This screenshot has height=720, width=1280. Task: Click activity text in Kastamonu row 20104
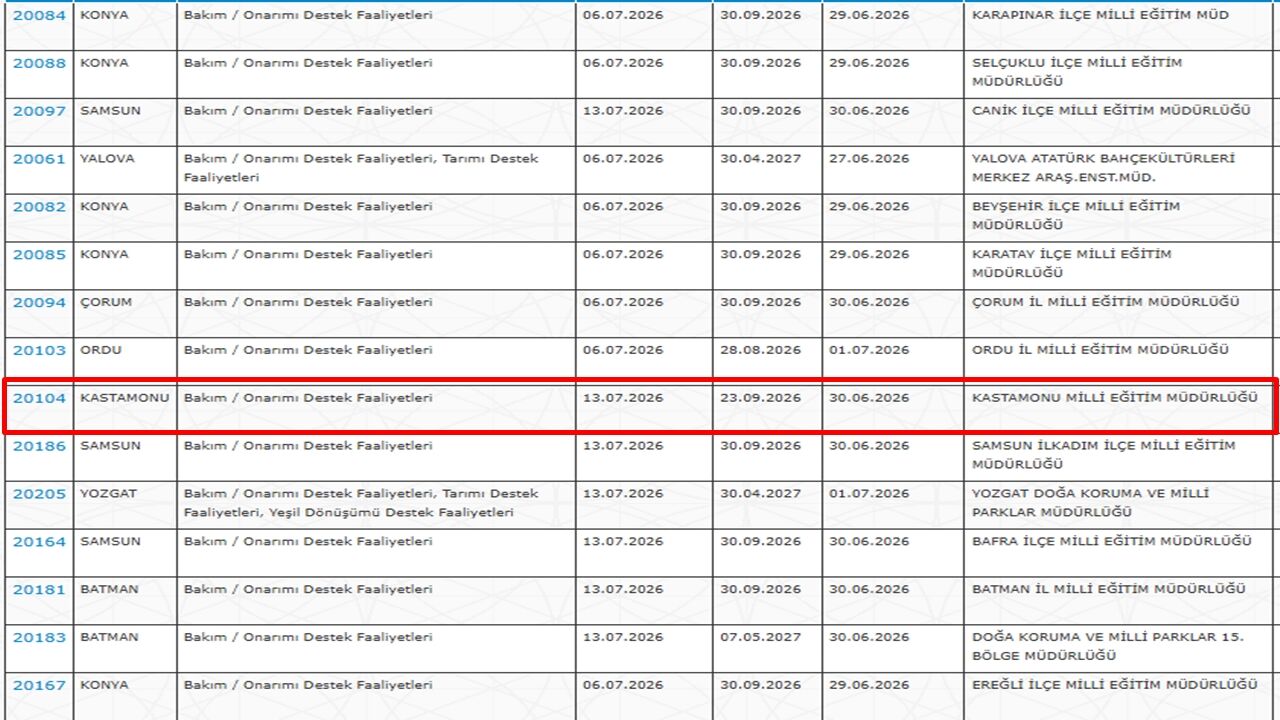(x=308, y=398)
